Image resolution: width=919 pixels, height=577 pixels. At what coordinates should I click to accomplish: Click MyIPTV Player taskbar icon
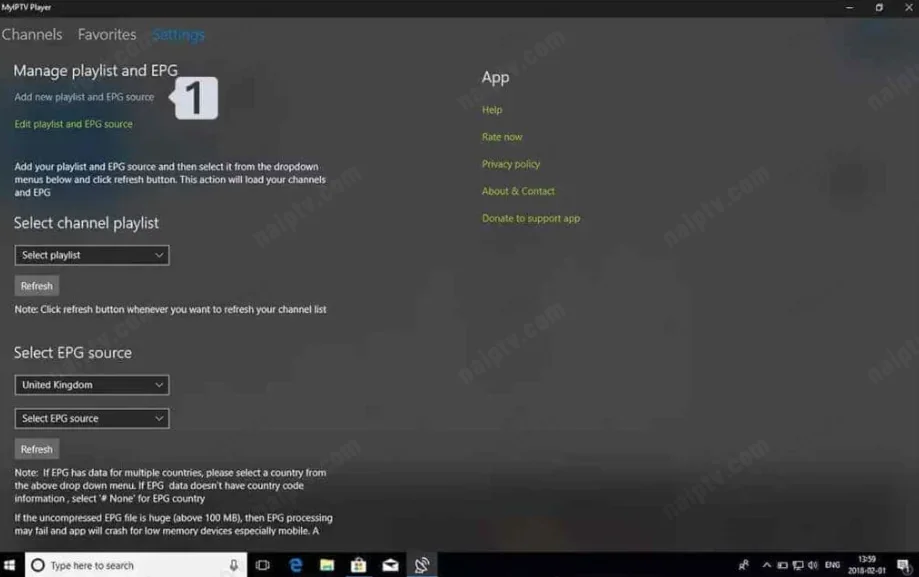point(421,565)
